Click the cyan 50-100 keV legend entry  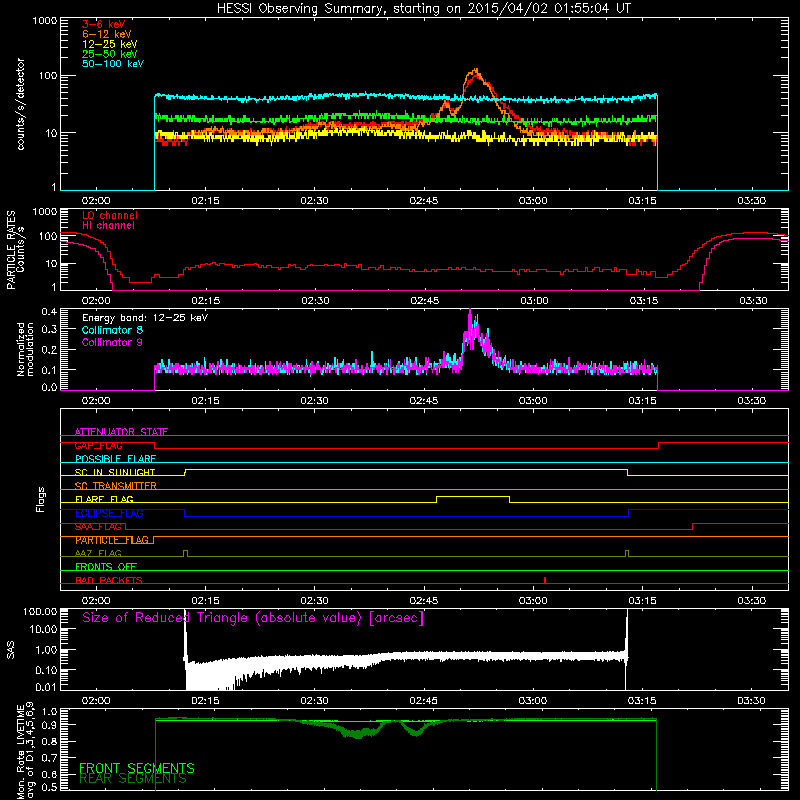[x=113, y=64]
